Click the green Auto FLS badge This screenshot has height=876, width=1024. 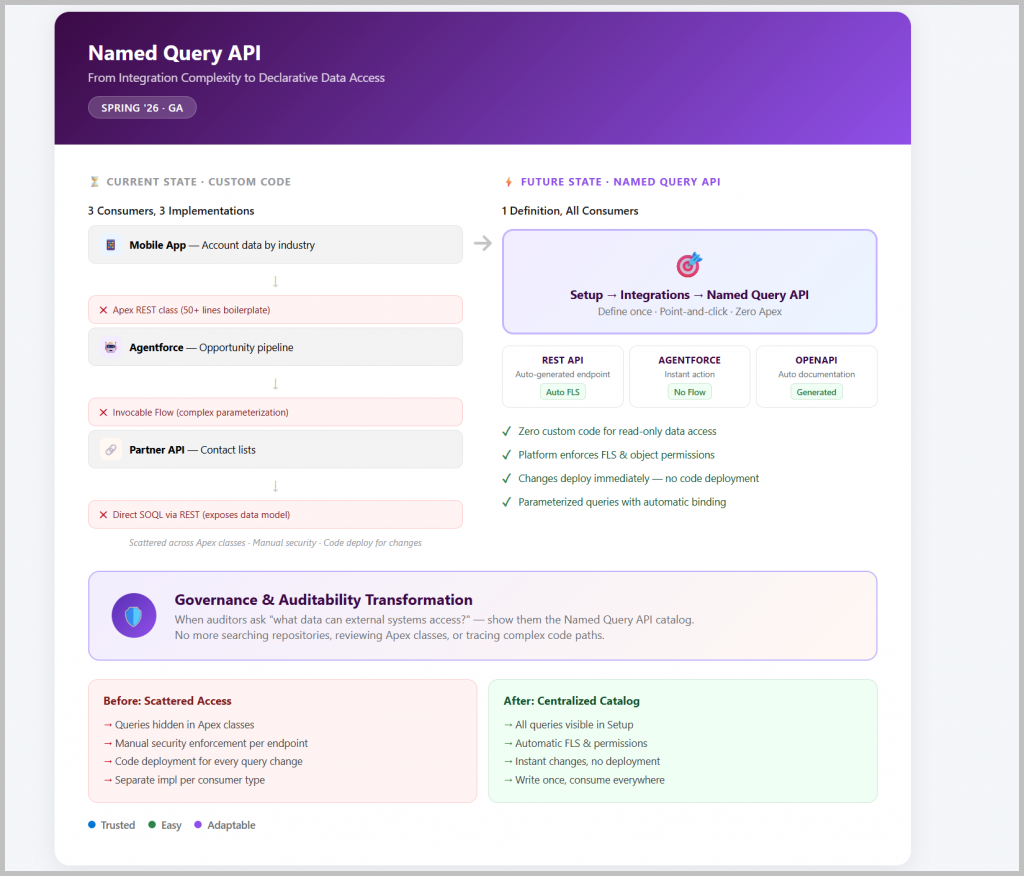[x=562, y=392]
